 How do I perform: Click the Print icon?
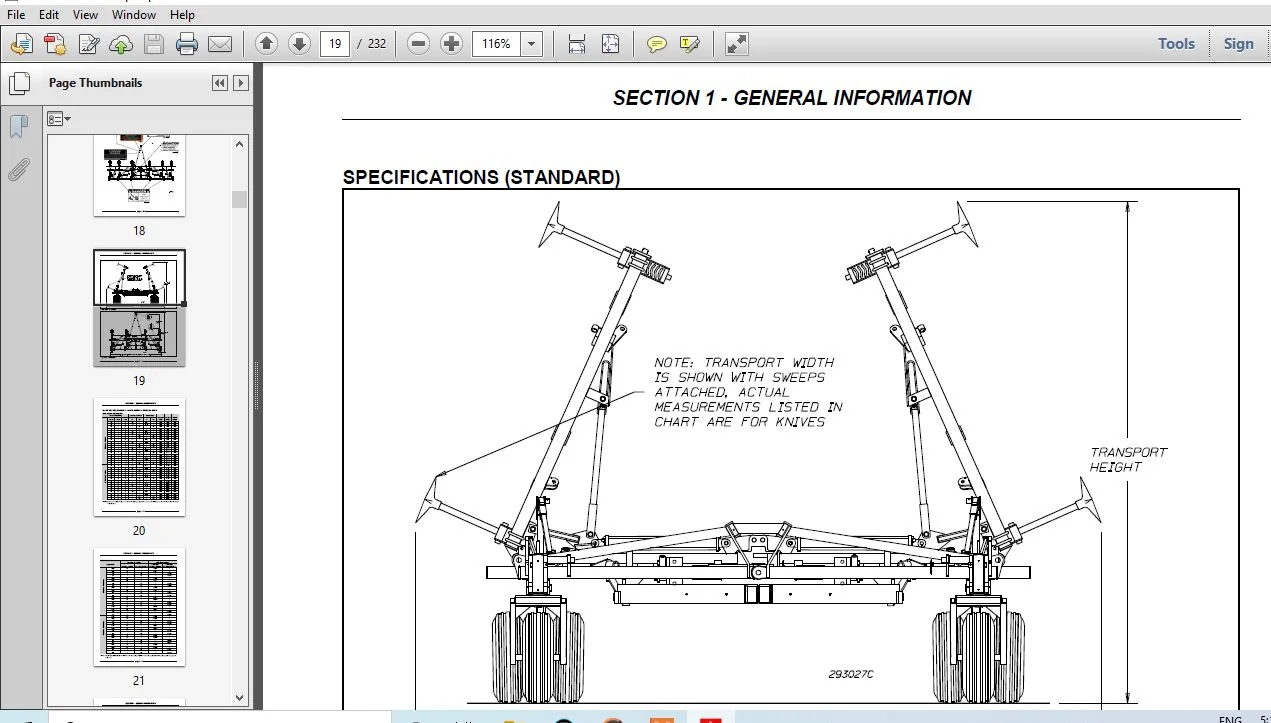click(x=187, y=44)
